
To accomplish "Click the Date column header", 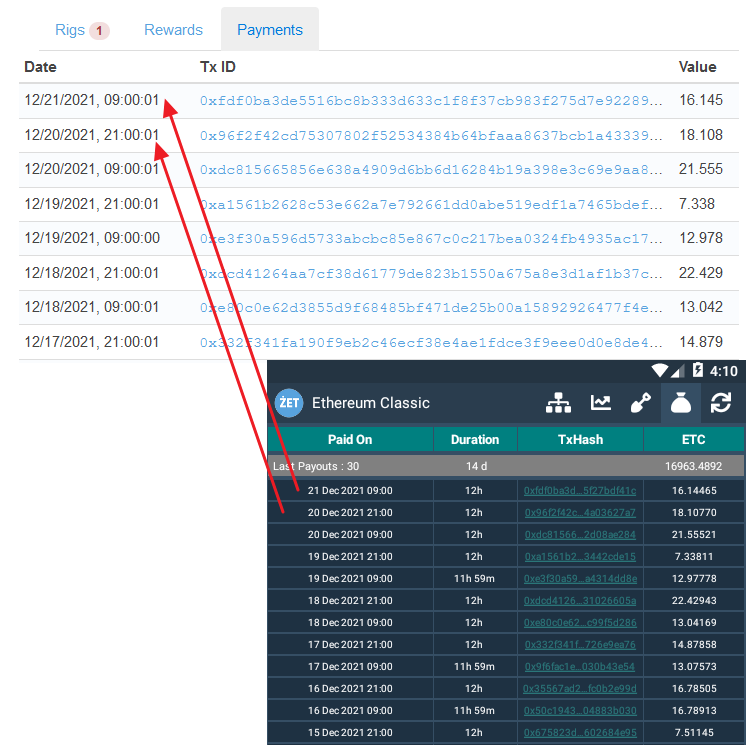I will [x=40, y=67].
